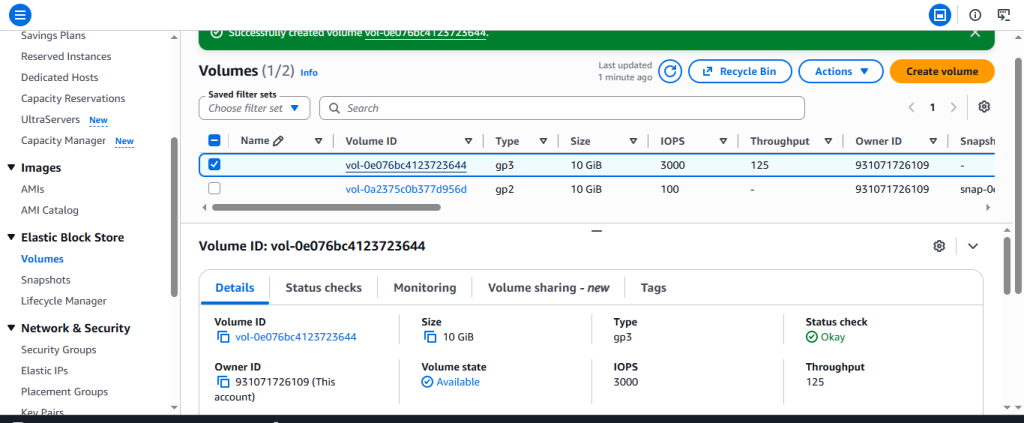
Task: Open the hamburger navigation menu
Action: pos(20,14)
